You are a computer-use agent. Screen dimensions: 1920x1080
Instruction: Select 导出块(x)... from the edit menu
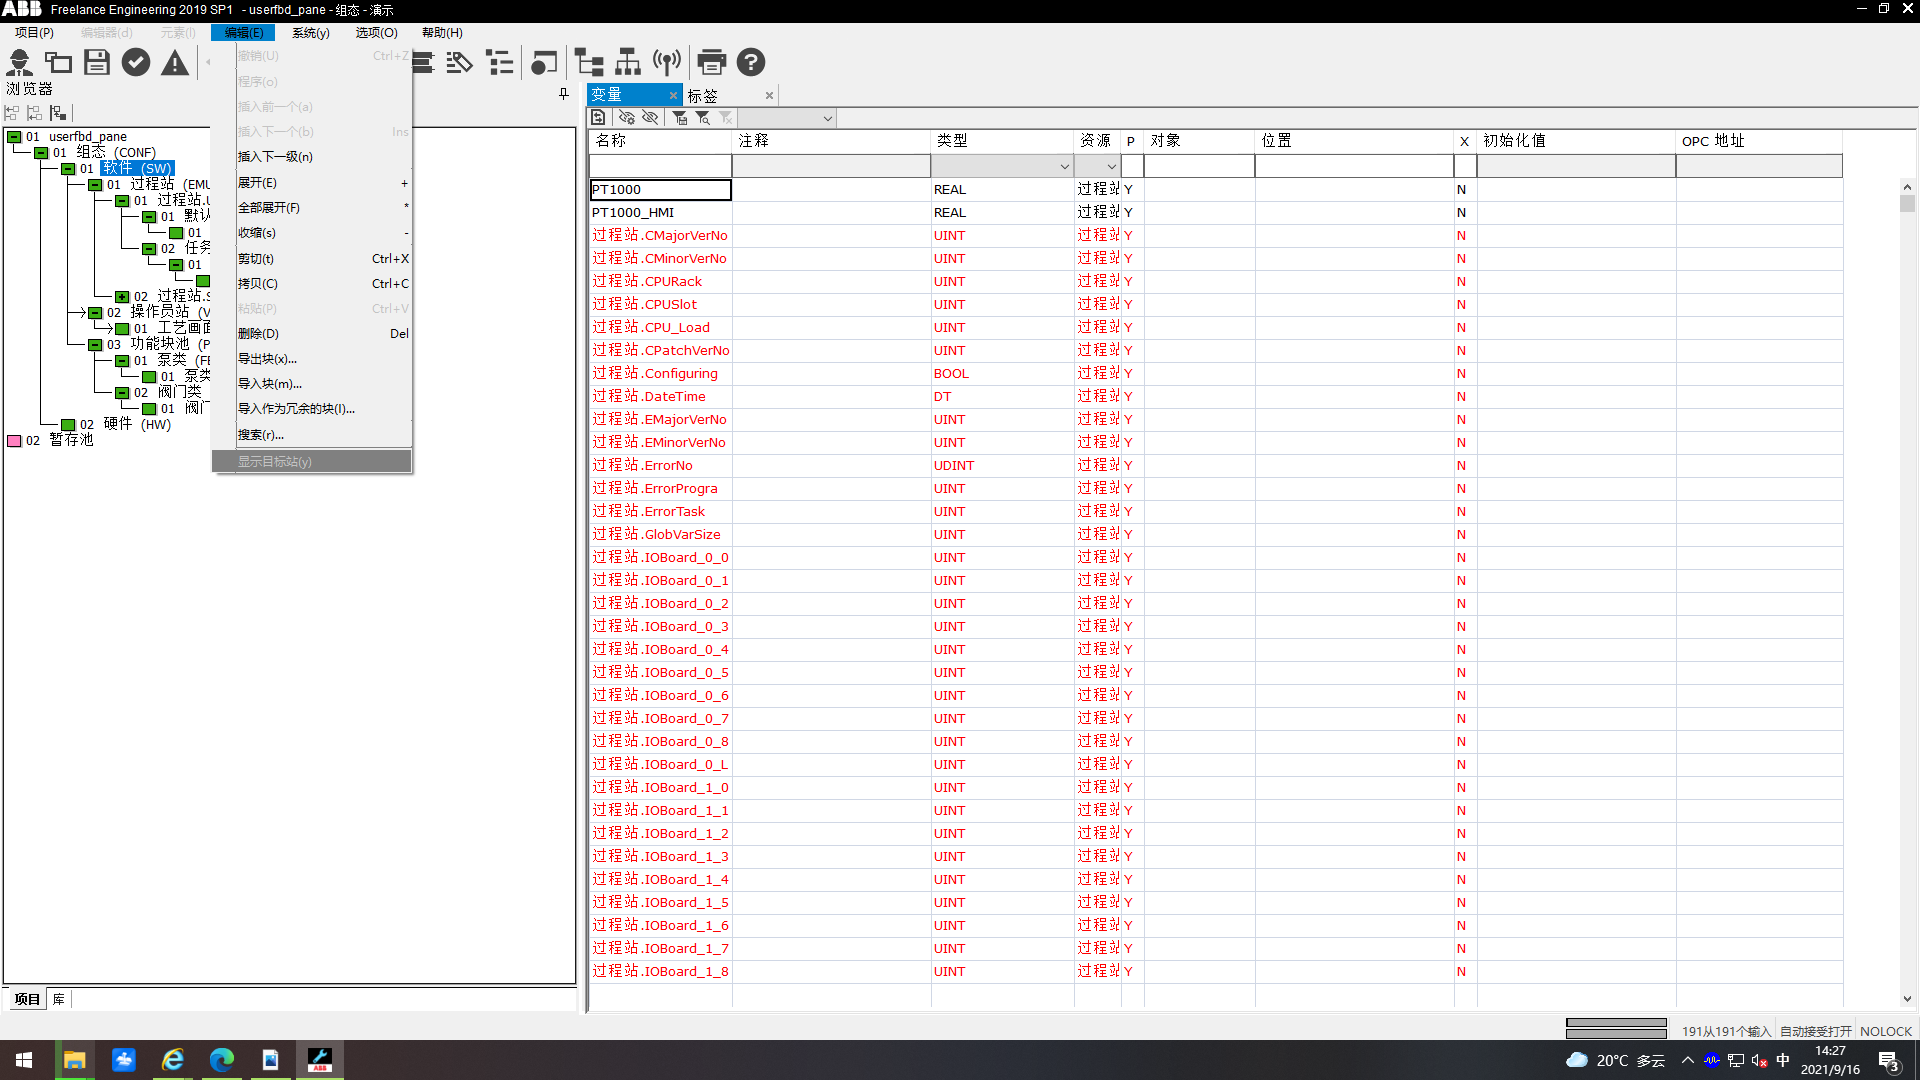(267, 359)
